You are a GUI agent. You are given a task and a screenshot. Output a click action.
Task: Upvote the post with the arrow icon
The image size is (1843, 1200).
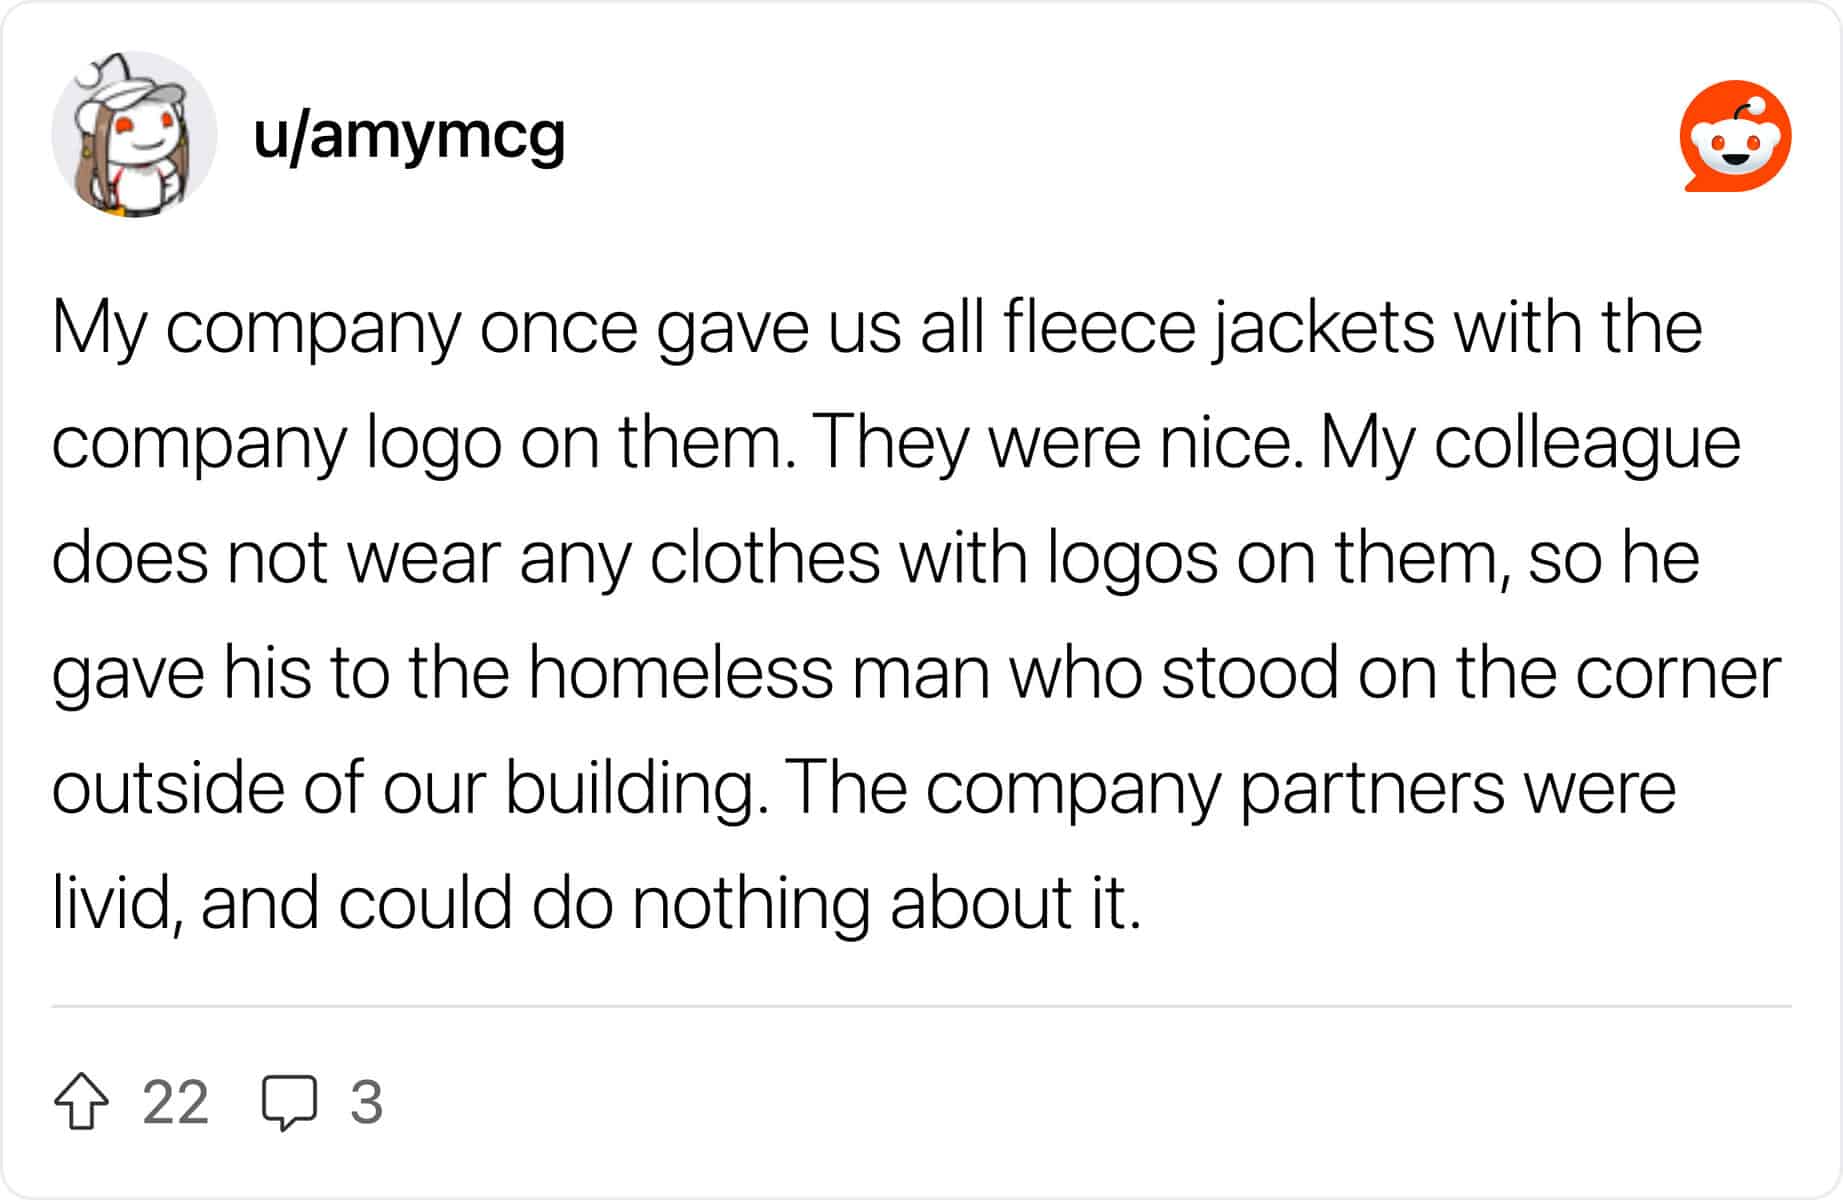pos(81,1102)
